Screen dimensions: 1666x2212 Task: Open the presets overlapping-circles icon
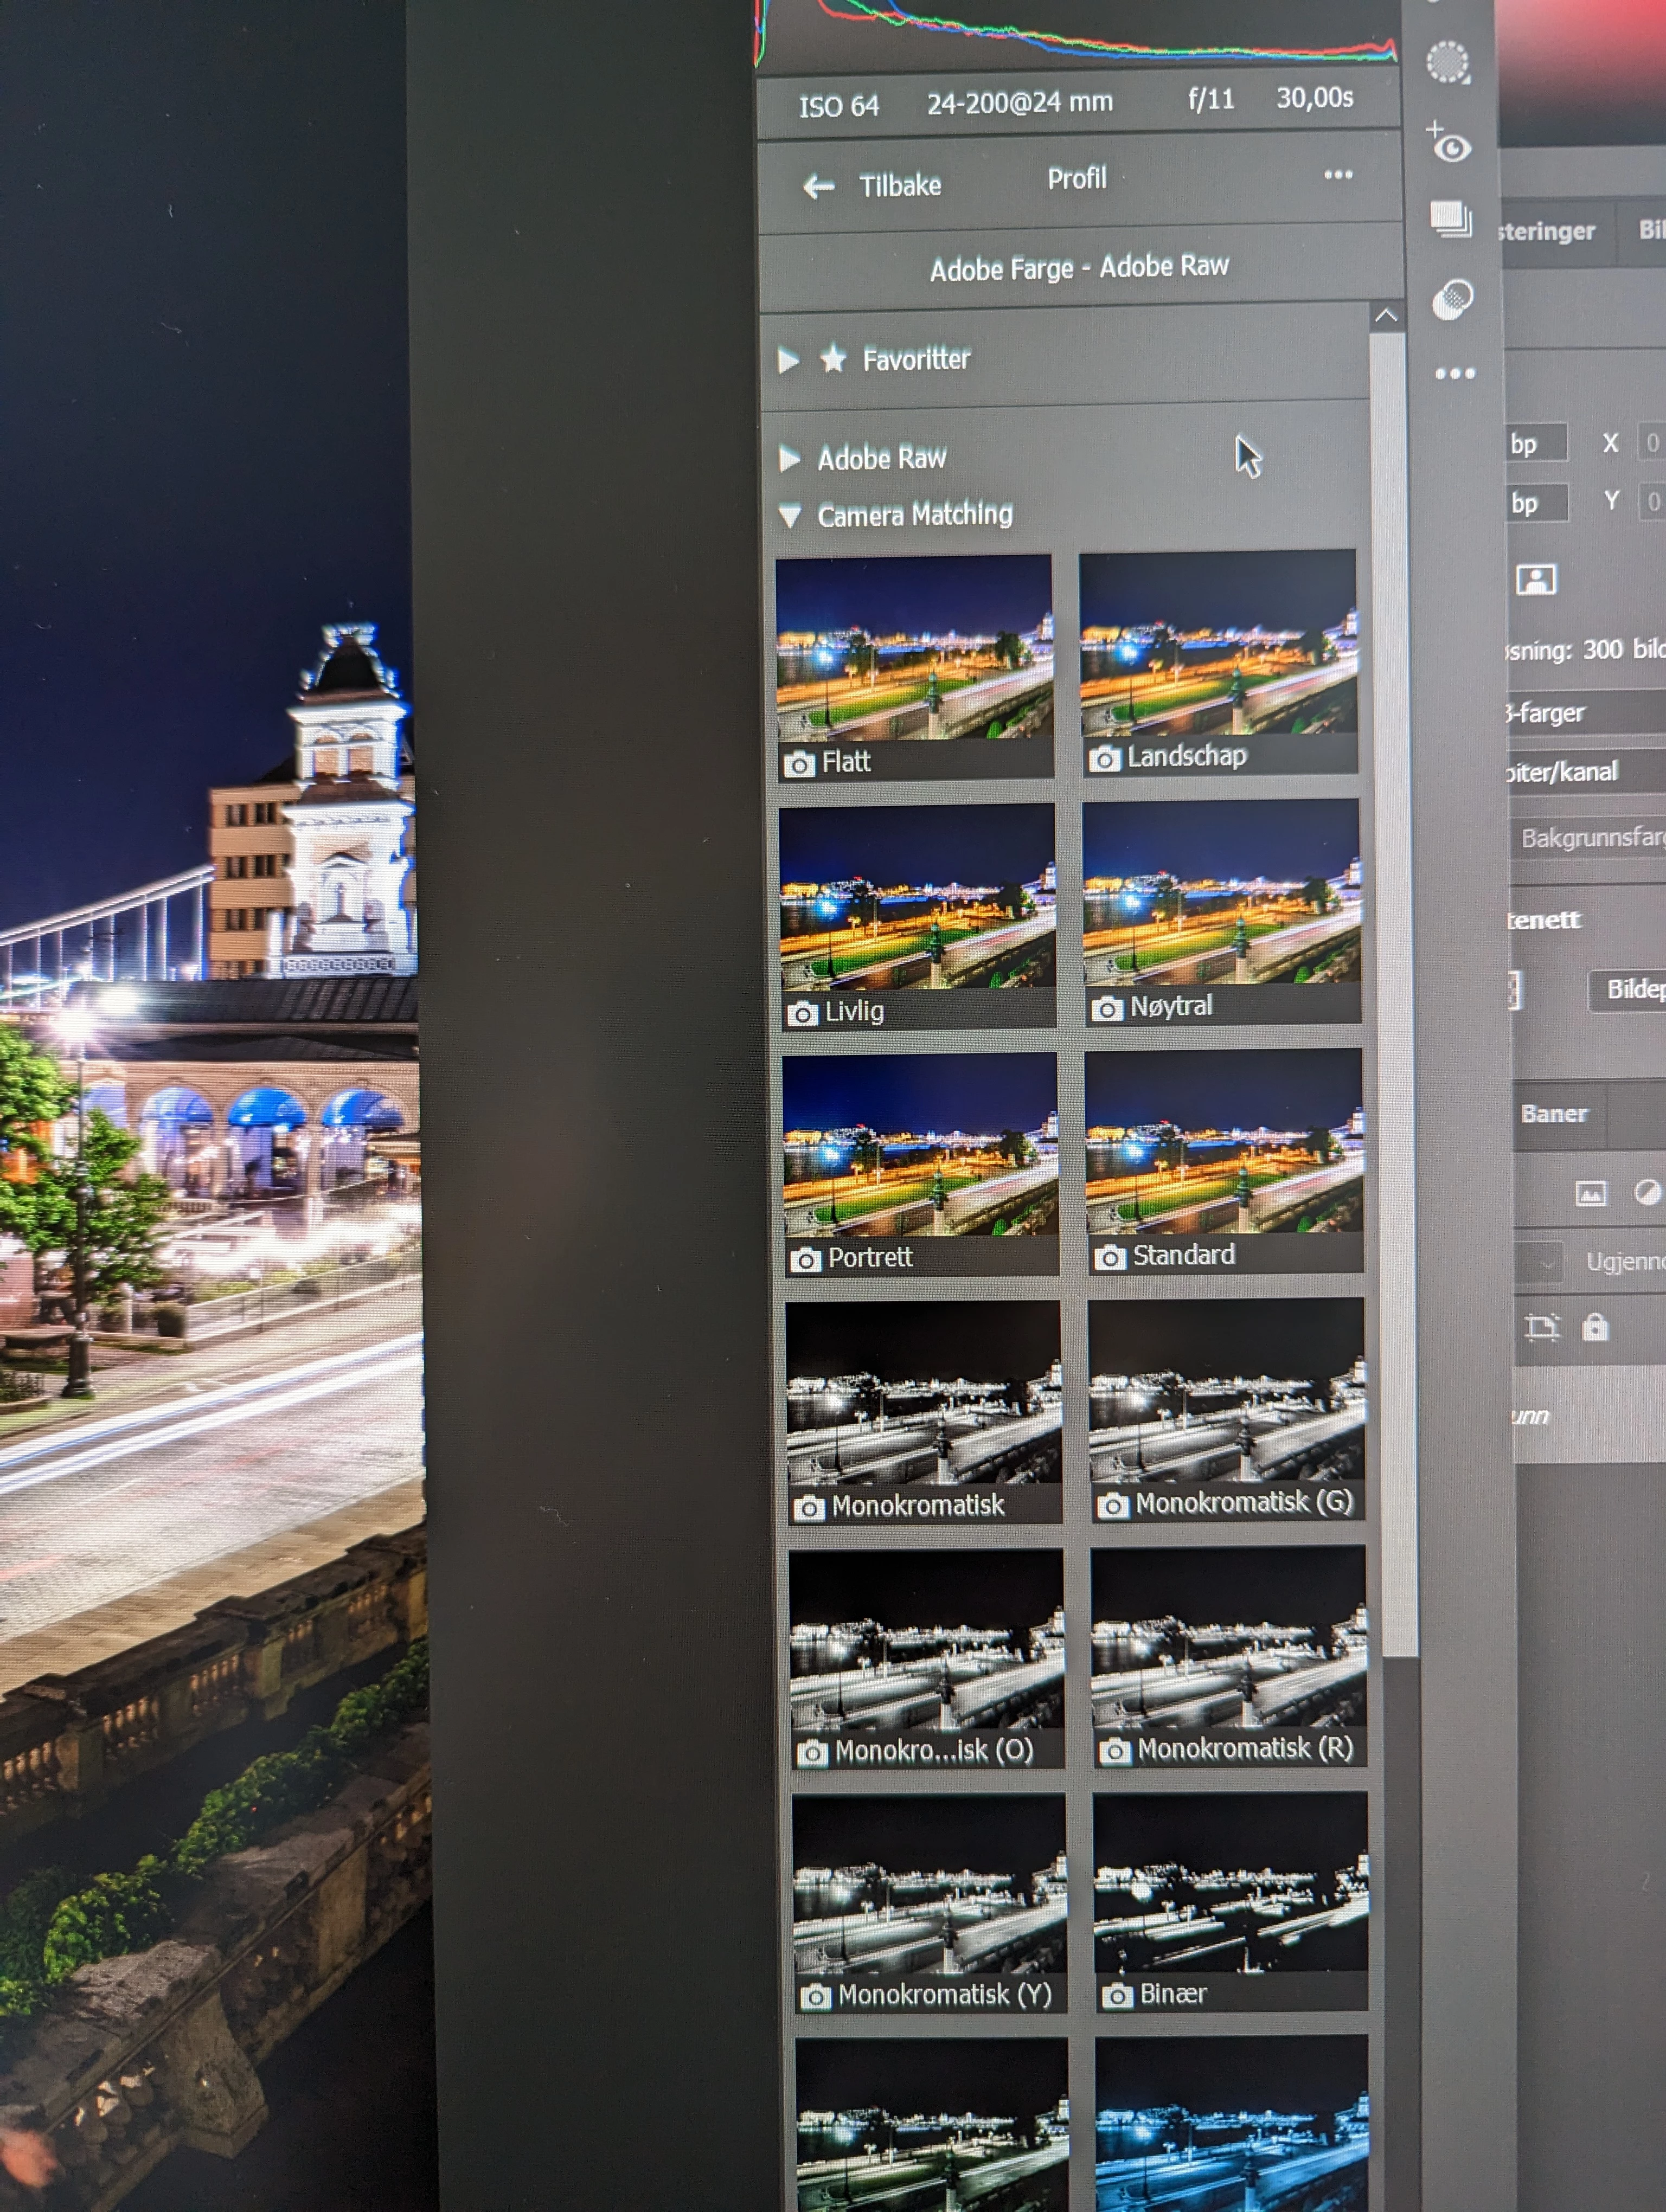pos(1452,299)
